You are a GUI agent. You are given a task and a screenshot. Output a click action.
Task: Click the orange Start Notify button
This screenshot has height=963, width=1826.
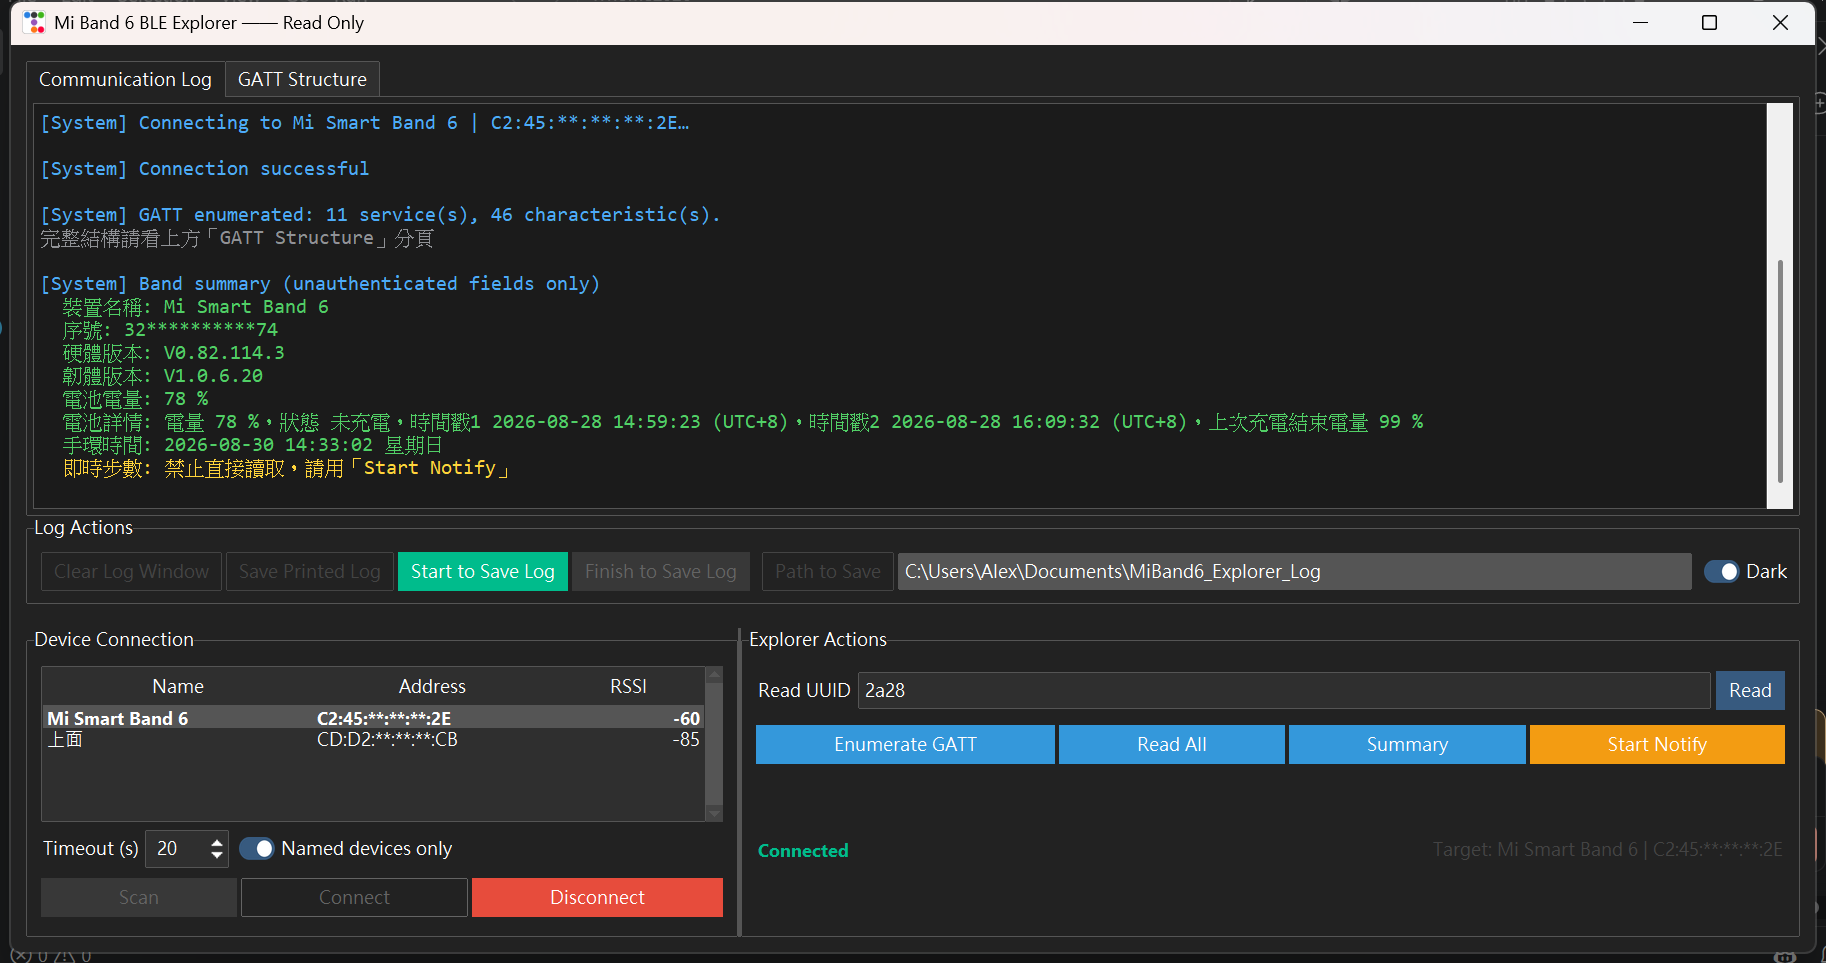[1657, 744]
